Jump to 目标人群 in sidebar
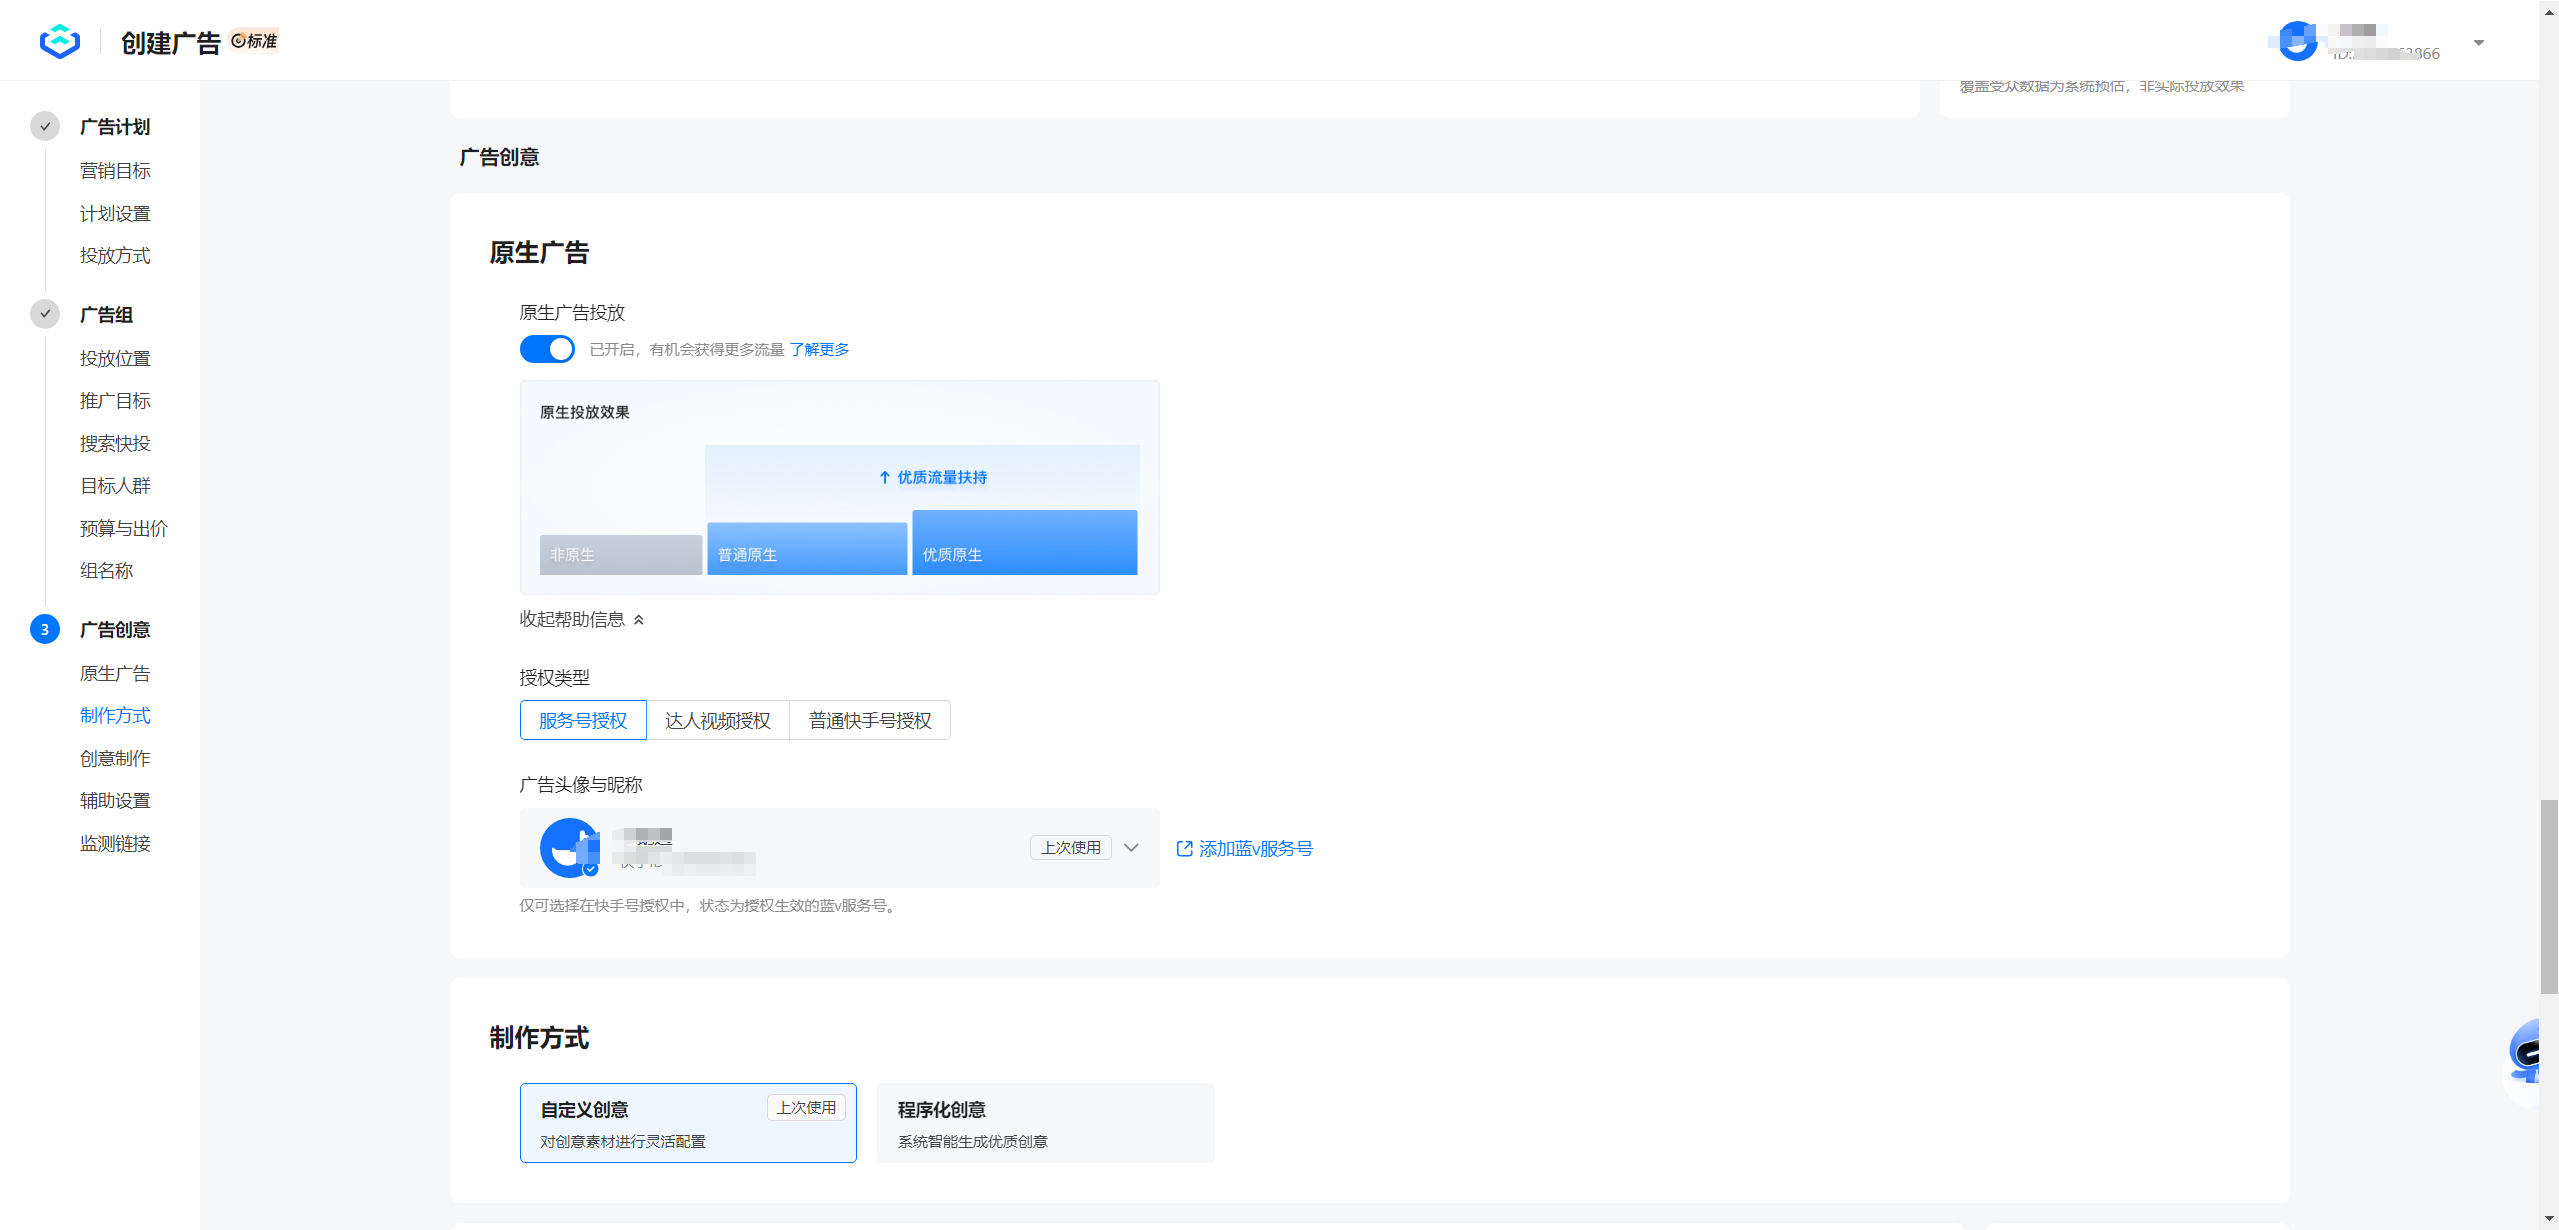 click(115, 486)
